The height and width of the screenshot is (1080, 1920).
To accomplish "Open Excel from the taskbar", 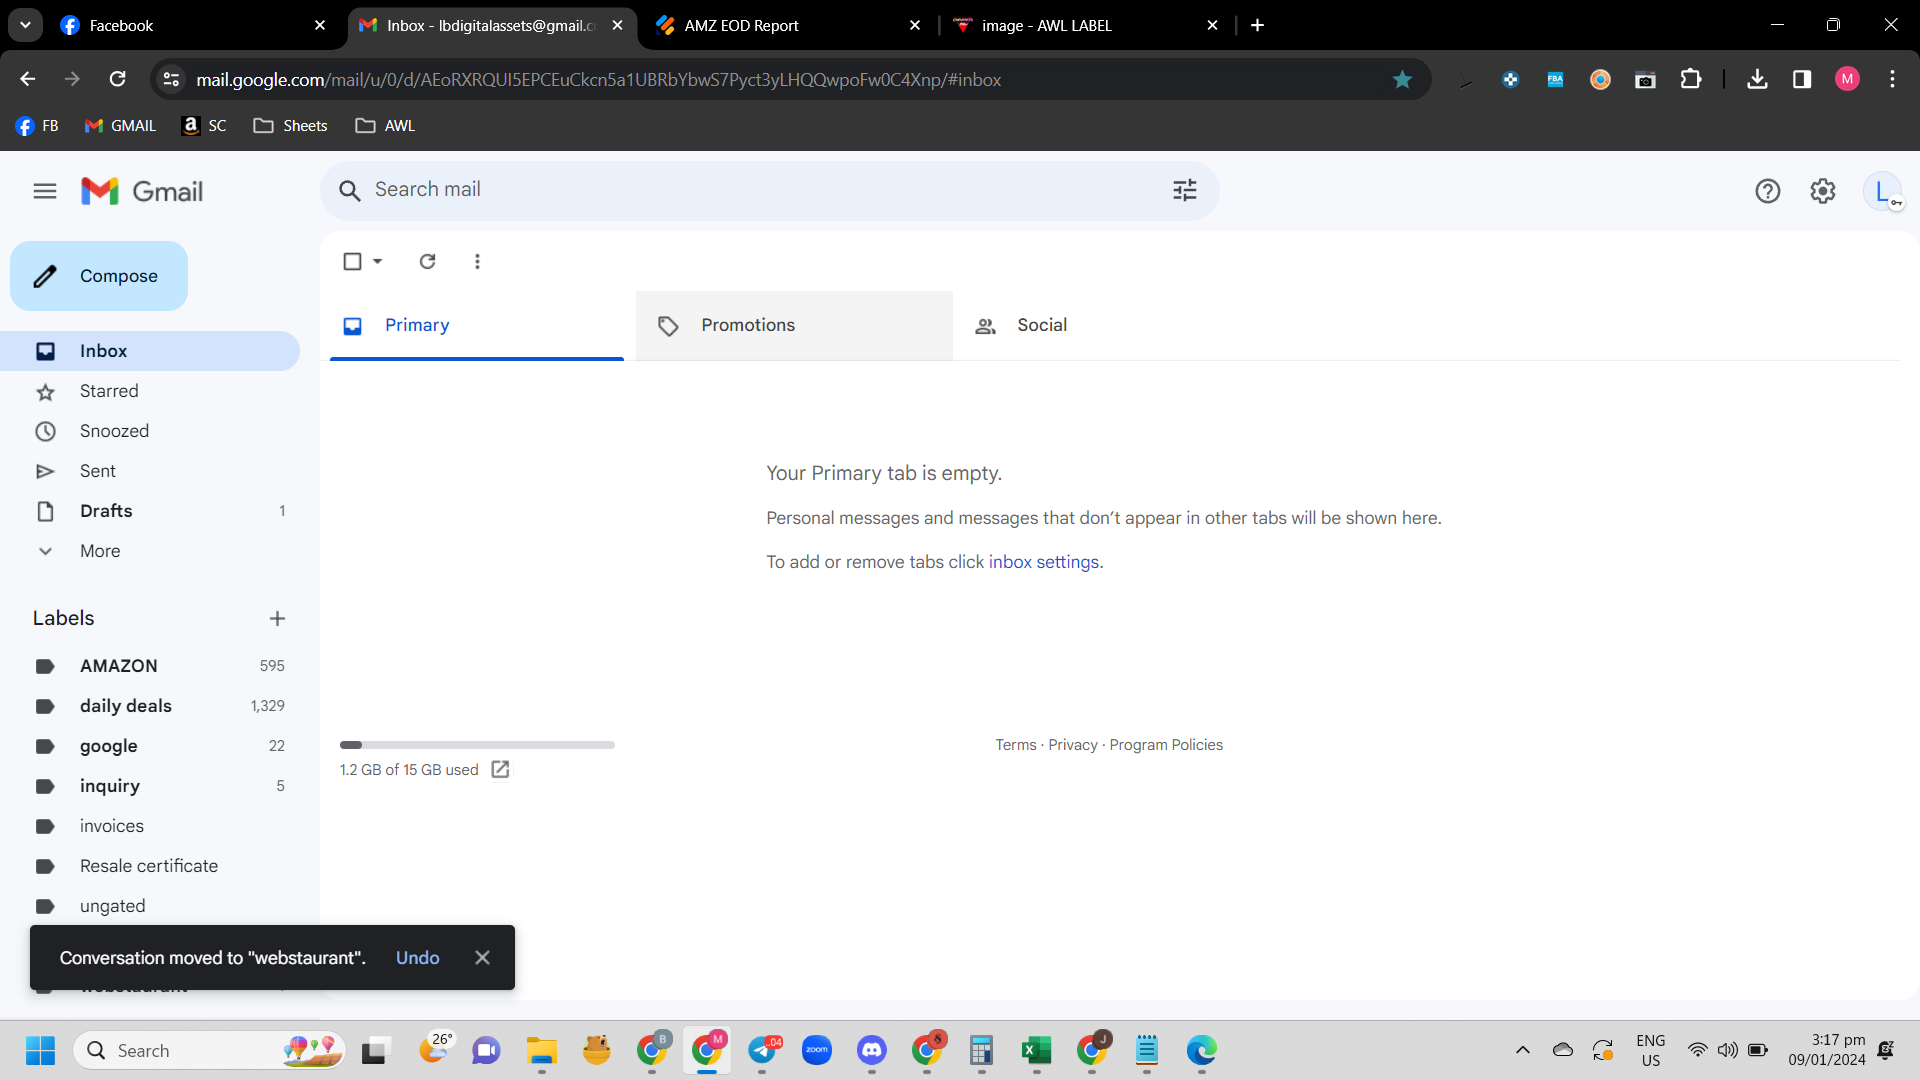I will (1037, 1050).
